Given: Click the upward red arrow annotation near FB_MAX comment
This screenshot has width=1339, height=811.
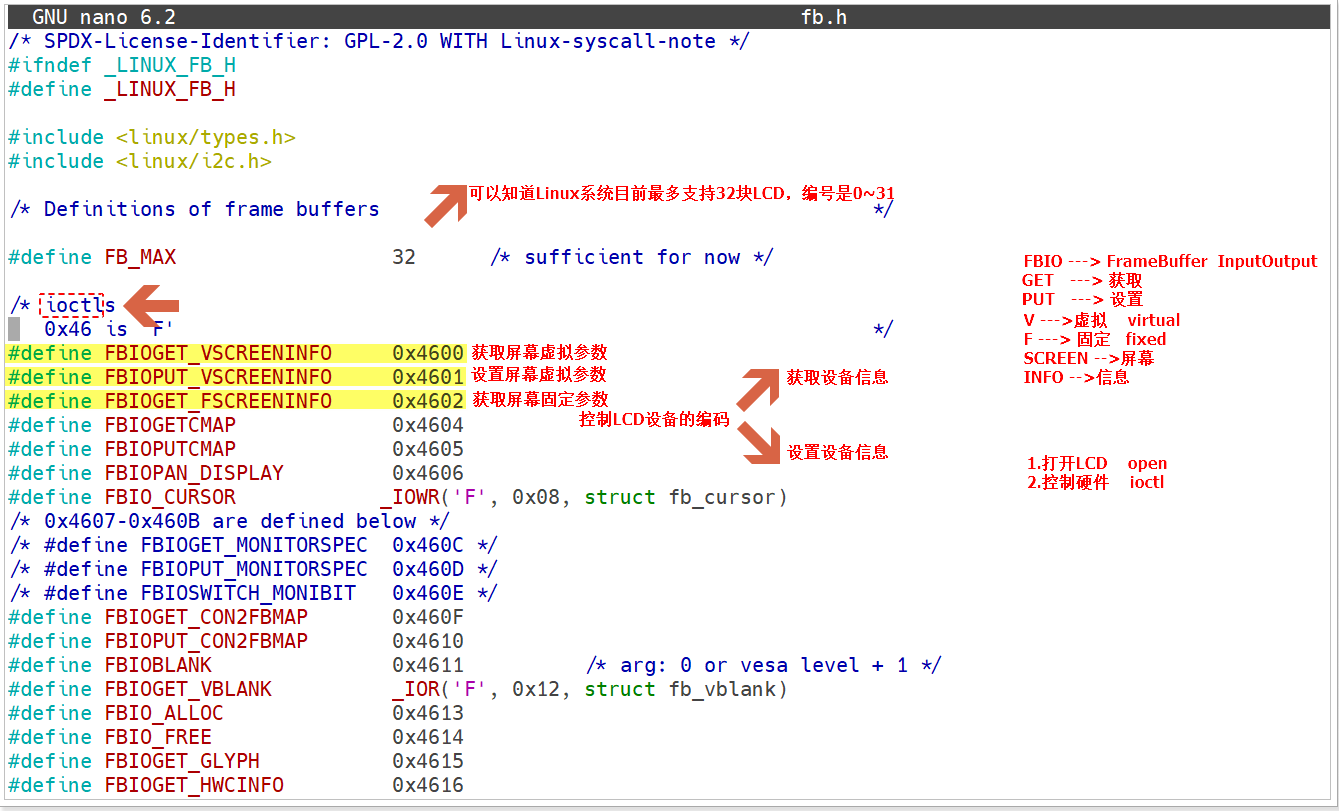Looking at the screenshot, I should coord(444,200).
